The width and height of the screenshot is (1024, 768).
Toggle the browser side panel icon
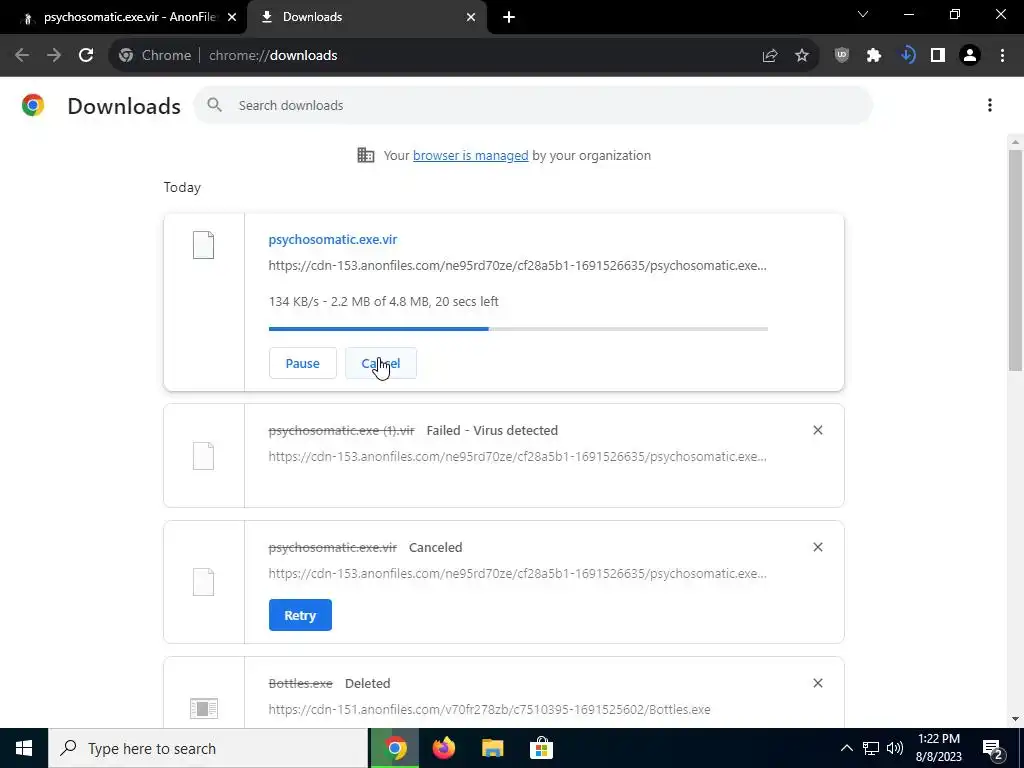click(938, 56)
